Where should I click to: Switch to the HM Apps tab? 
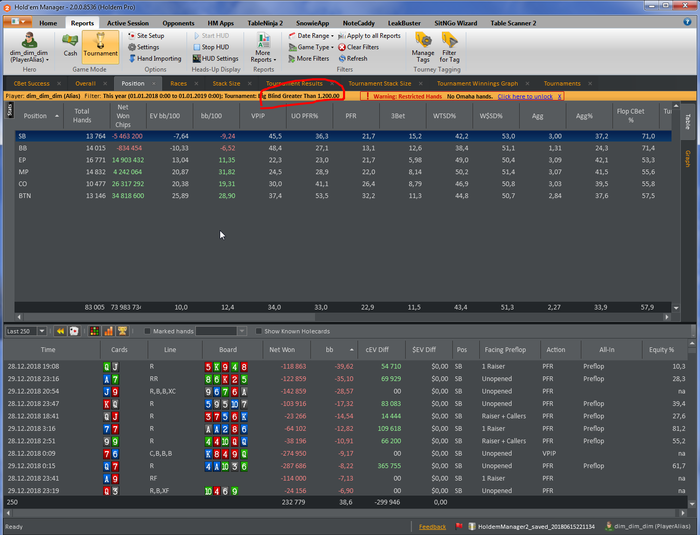point(221,23)
